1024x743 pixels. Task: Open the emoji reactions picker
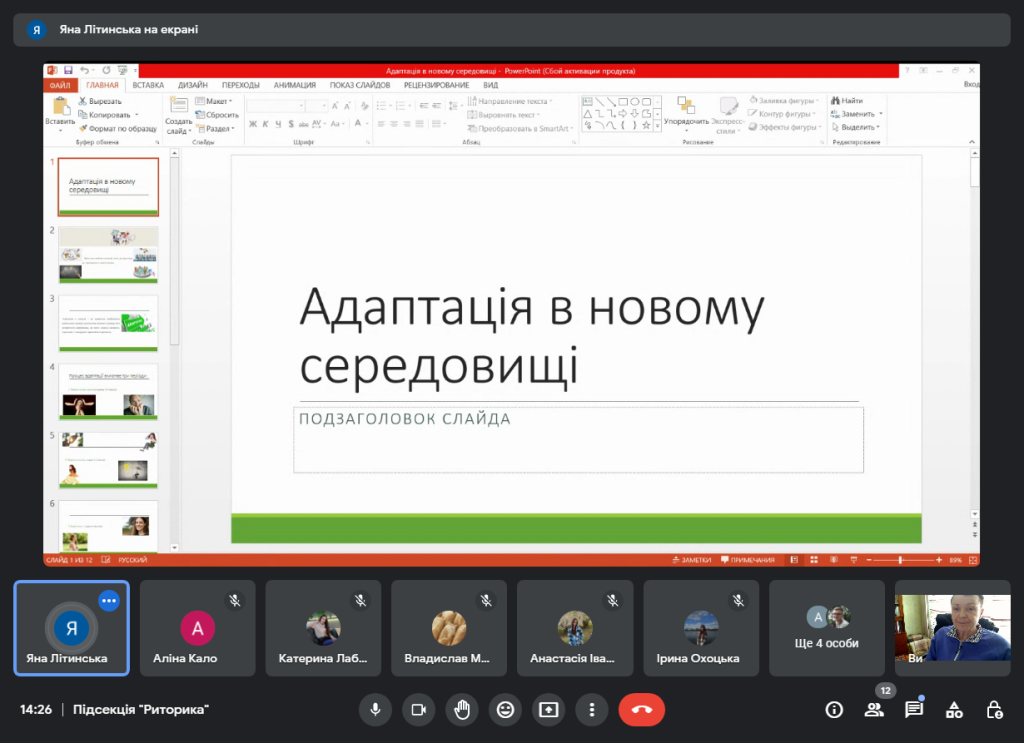coord(505,709)
